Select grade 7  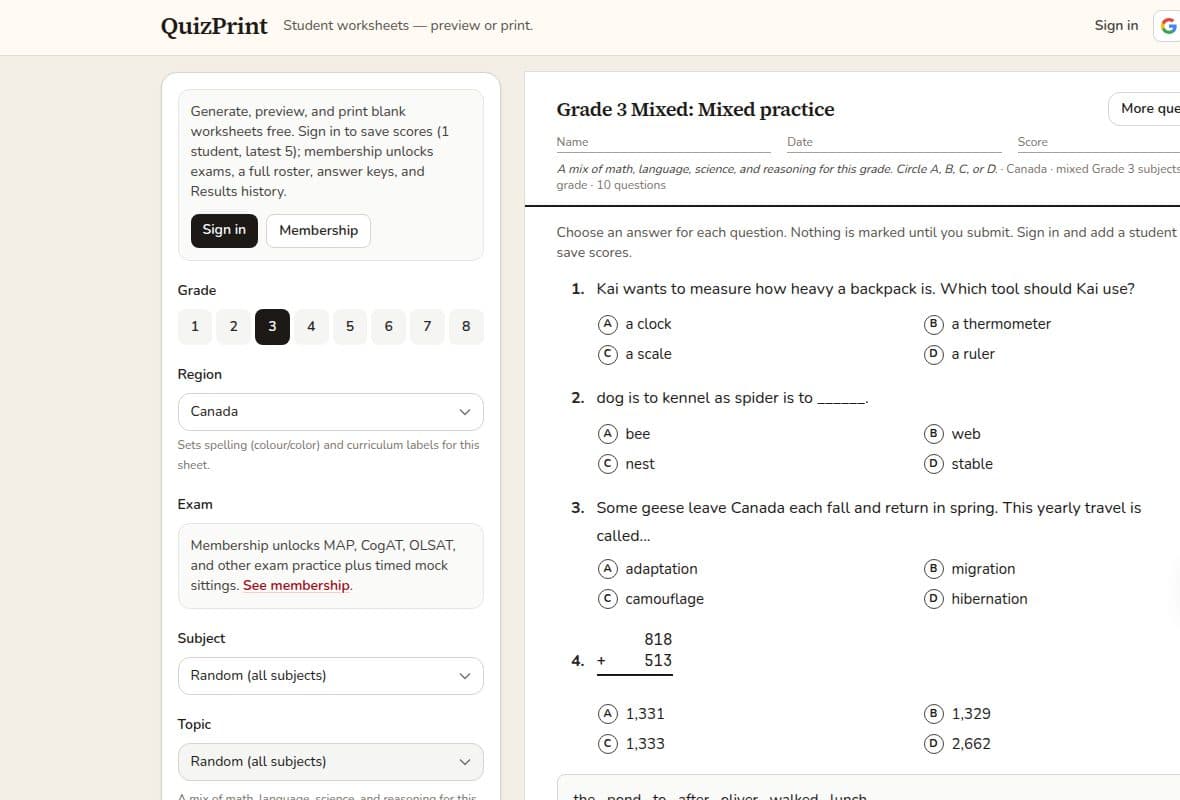click(427, 327)
